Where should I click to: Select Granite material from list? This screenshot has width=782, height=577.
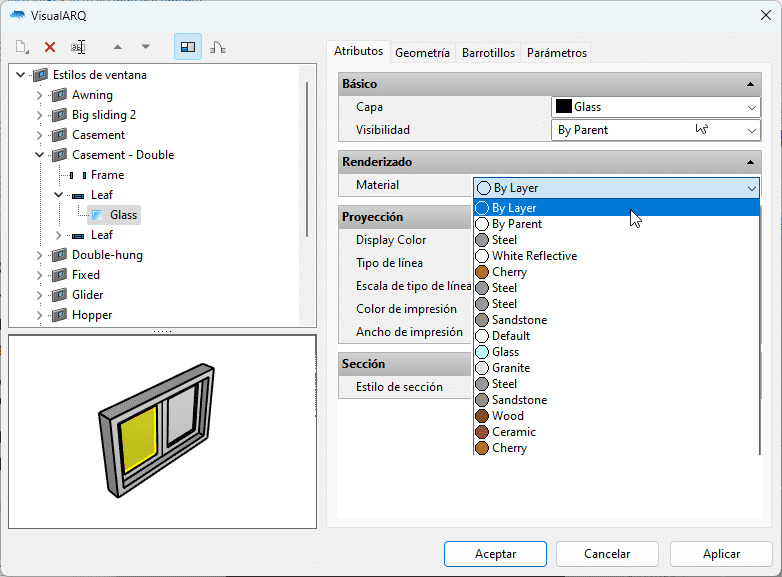tap(616, 368)
